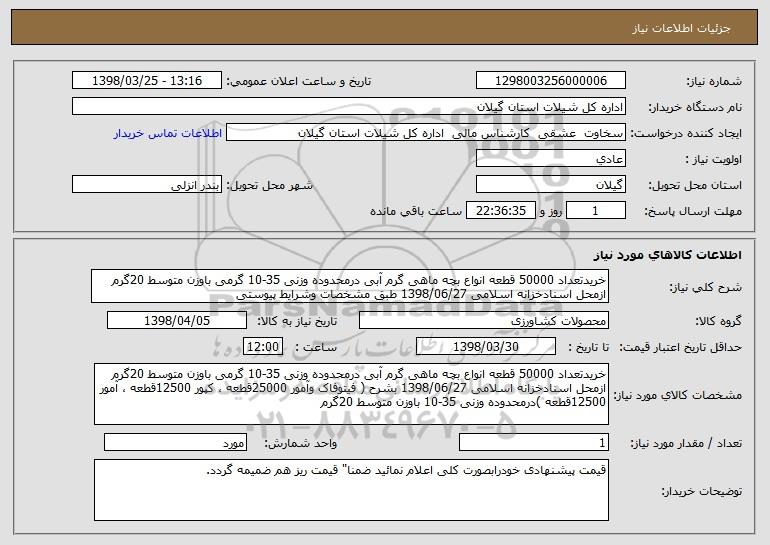The image size is (770, 545).
Task: Click the request creator field
Action: click(426, 133)
